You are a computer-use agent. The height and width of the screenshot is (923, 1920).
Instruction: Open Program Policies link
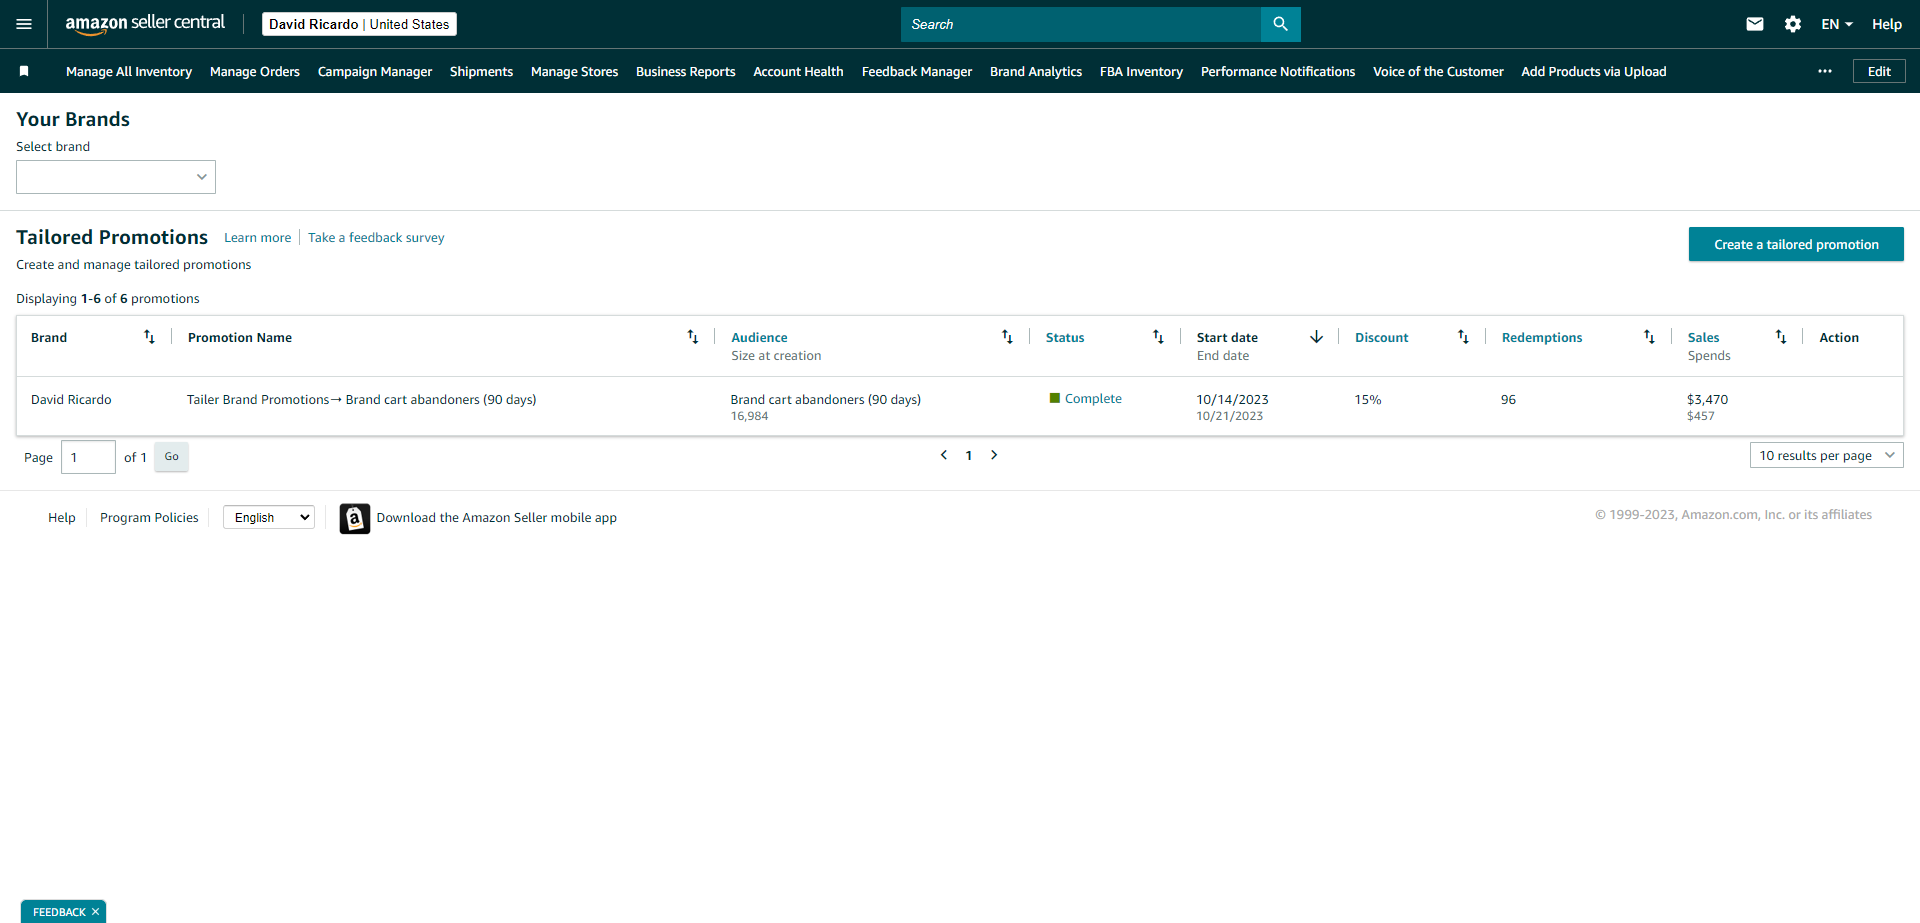click(149, 517)
